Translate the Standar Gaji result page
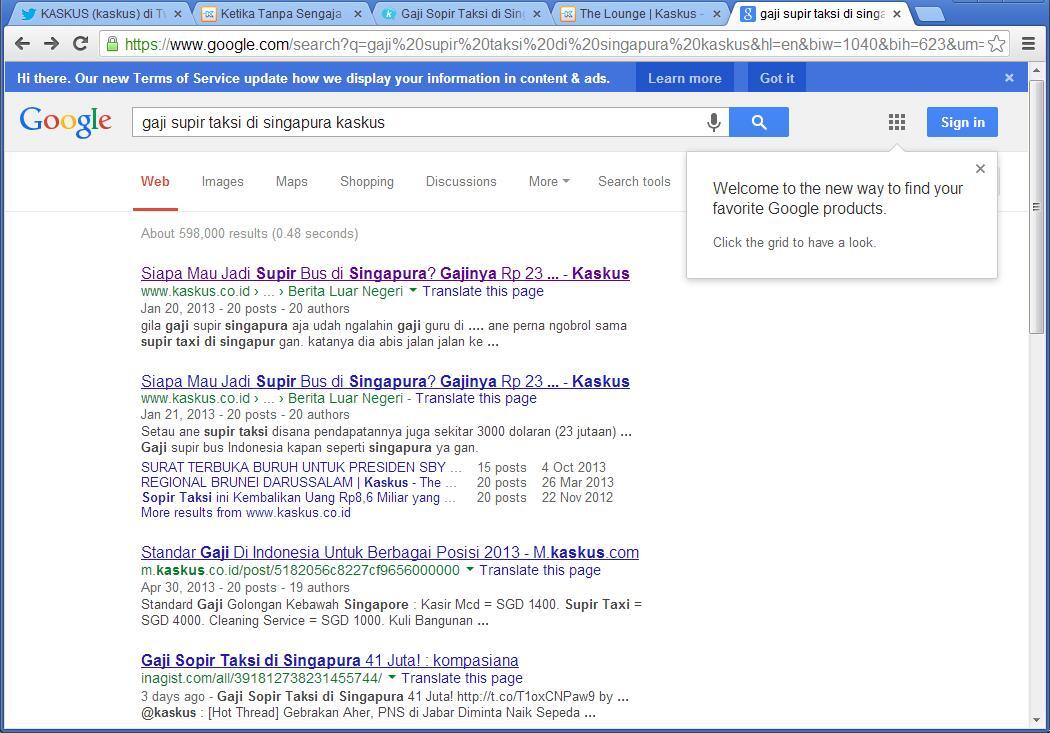The image size is (1050, 733). (540, 570)
